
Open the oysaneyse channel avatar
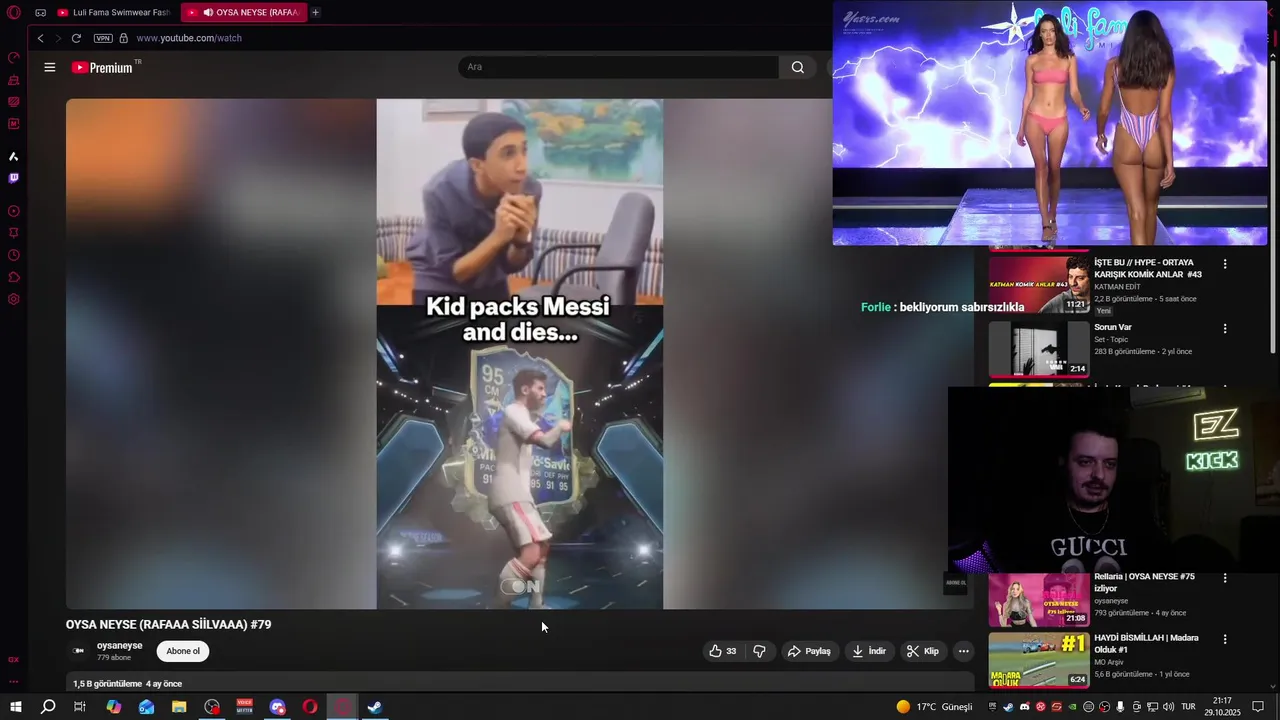[79, 651]
